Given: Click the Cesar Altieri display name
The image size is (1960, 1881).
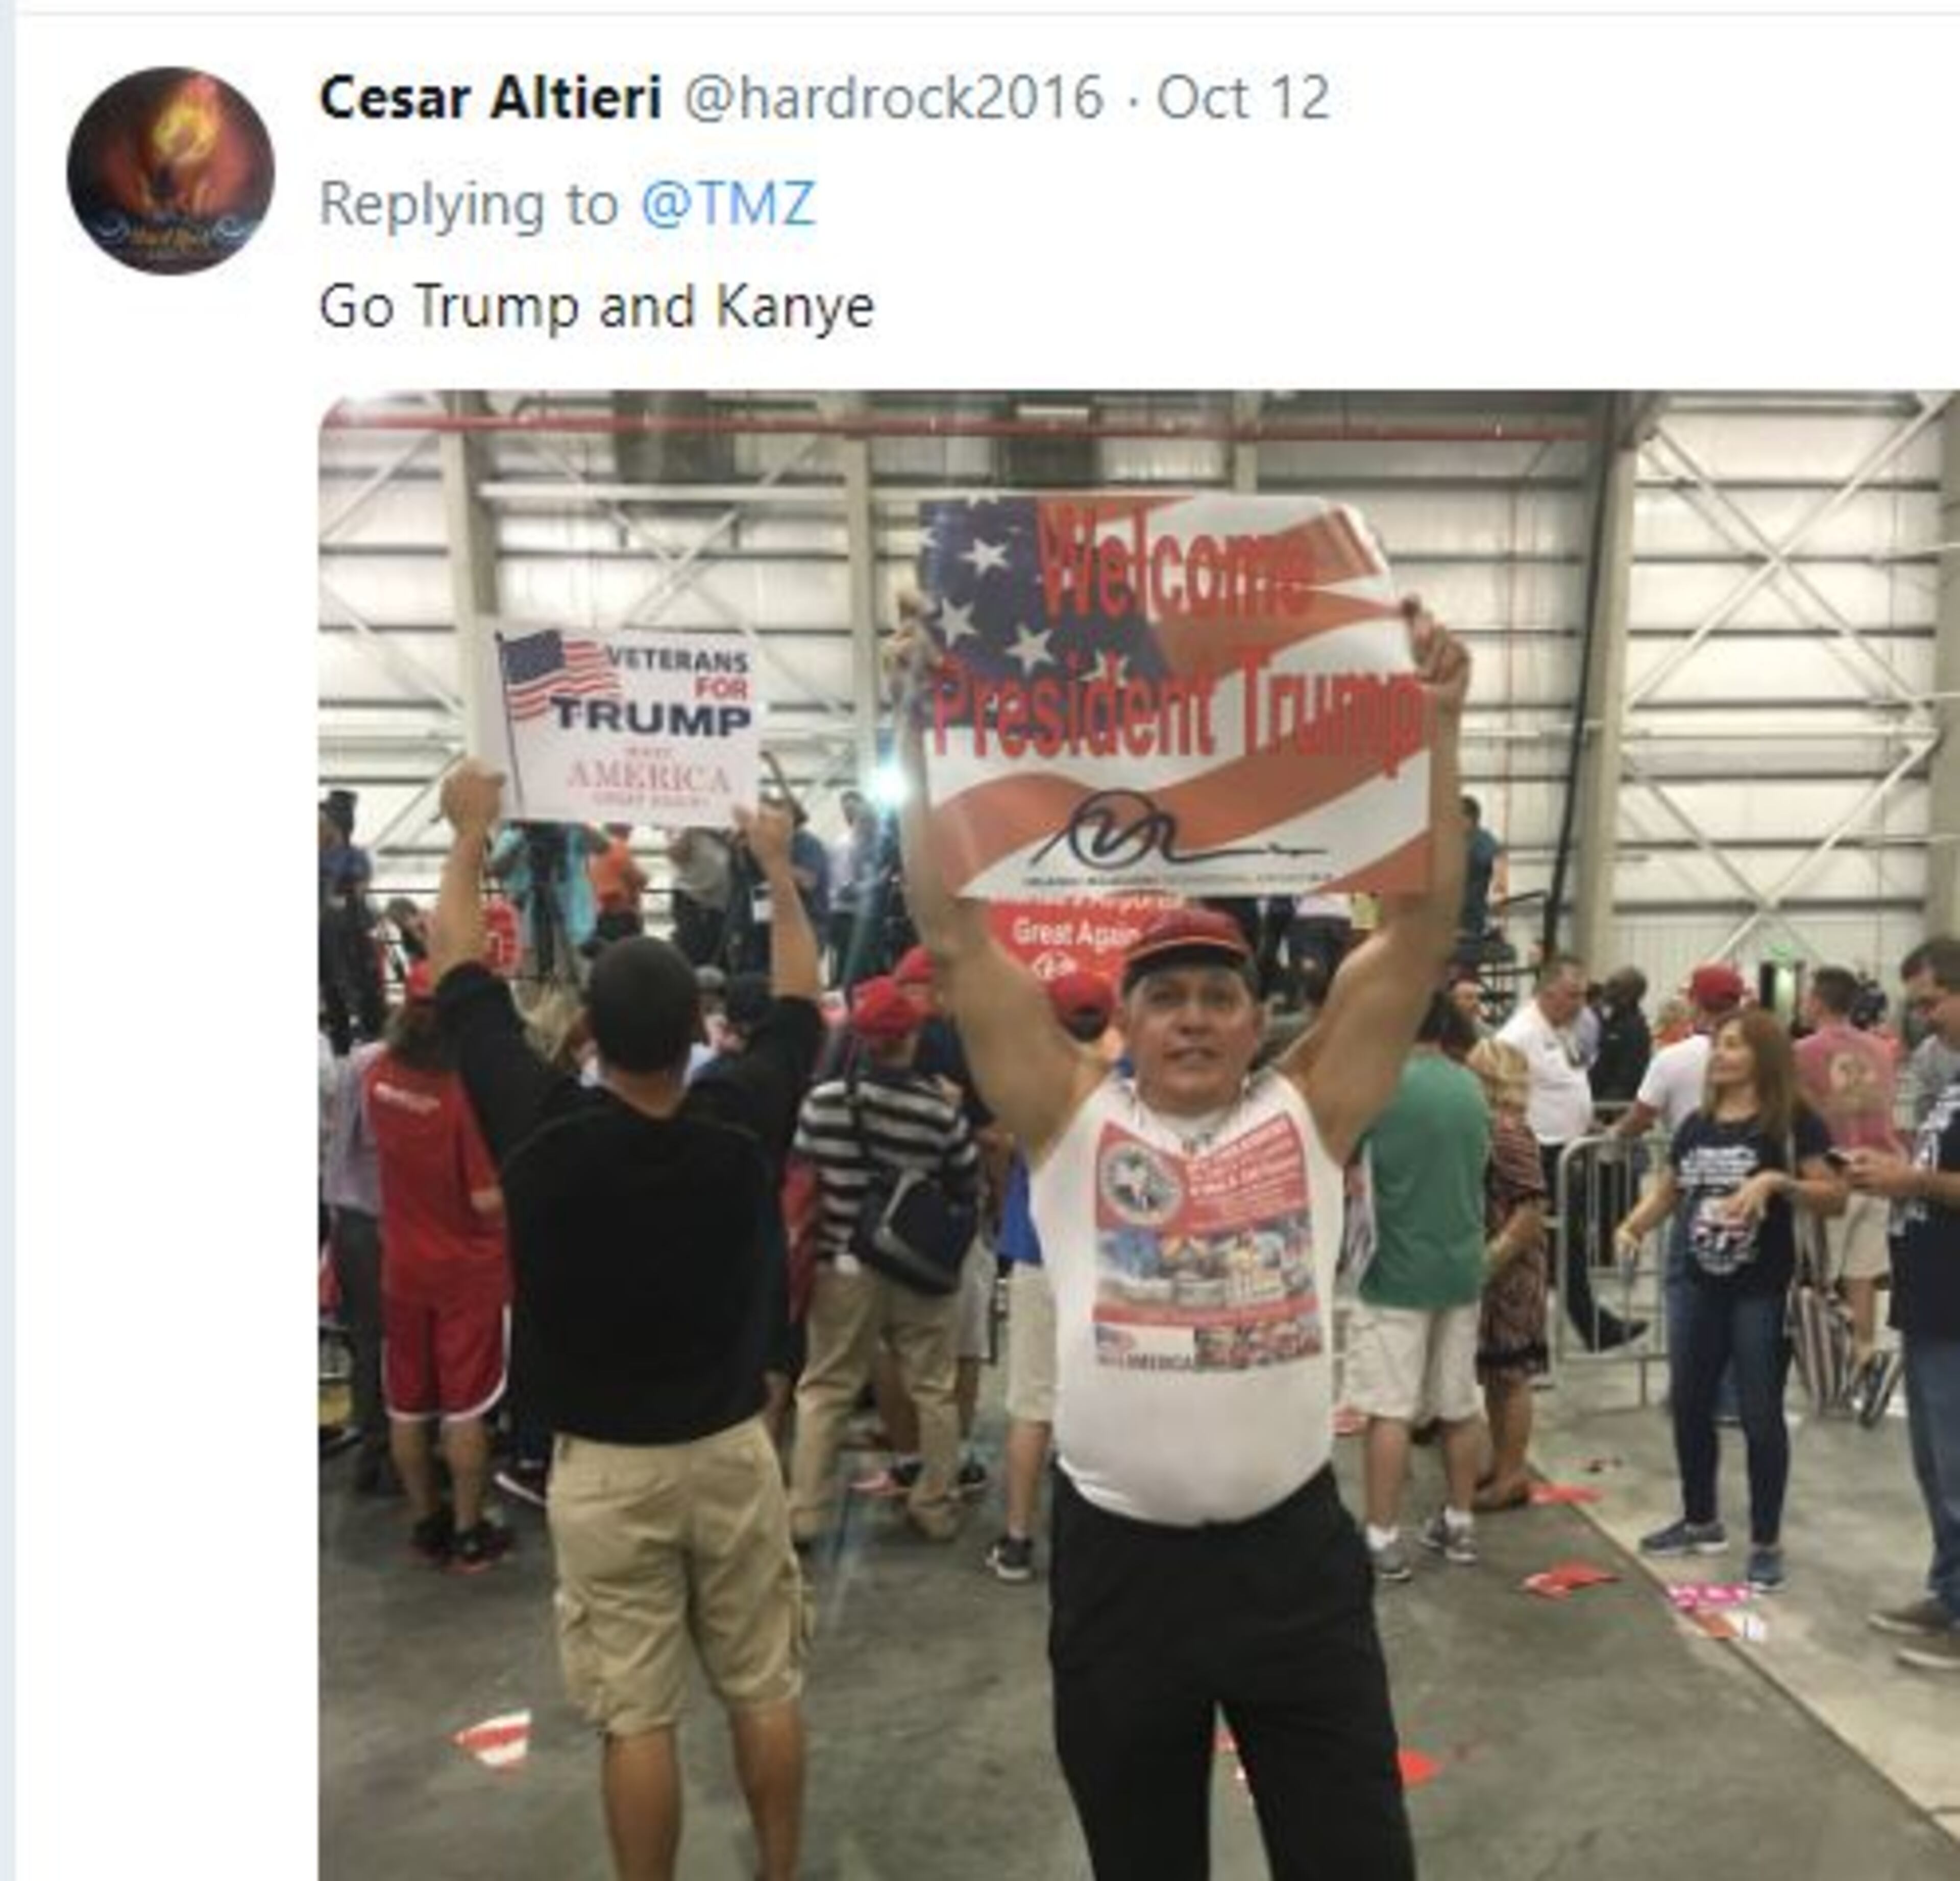Looking at the screenshot, I should pyautogui.click(x=490, y=98).
